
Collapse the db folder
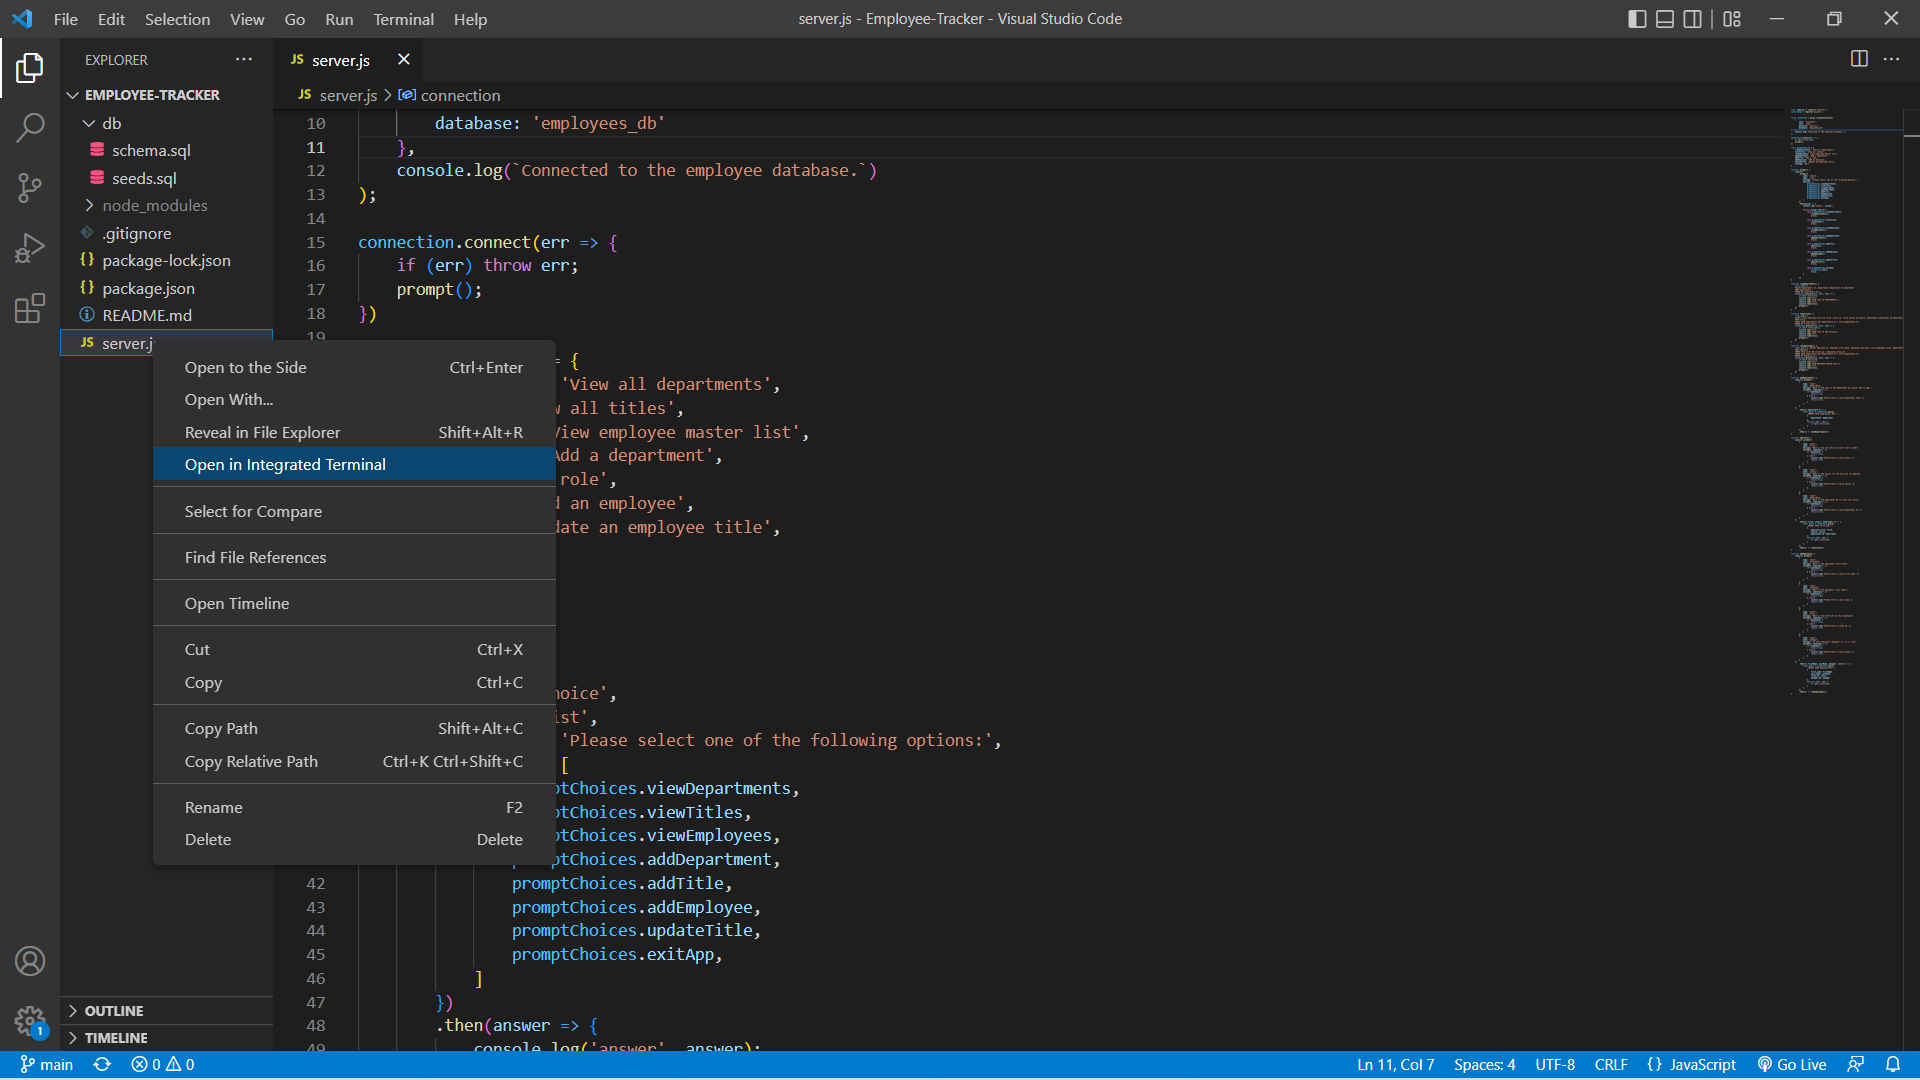click(167, 123)
